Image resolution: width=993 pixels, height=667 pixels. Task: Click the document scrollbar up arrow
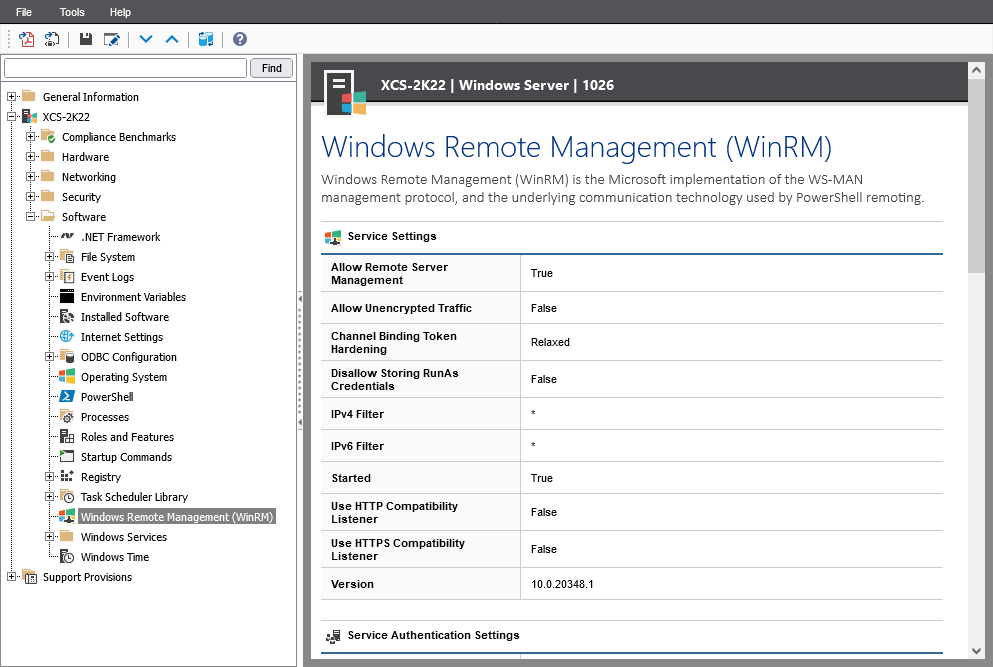click(x=976, y=70)
